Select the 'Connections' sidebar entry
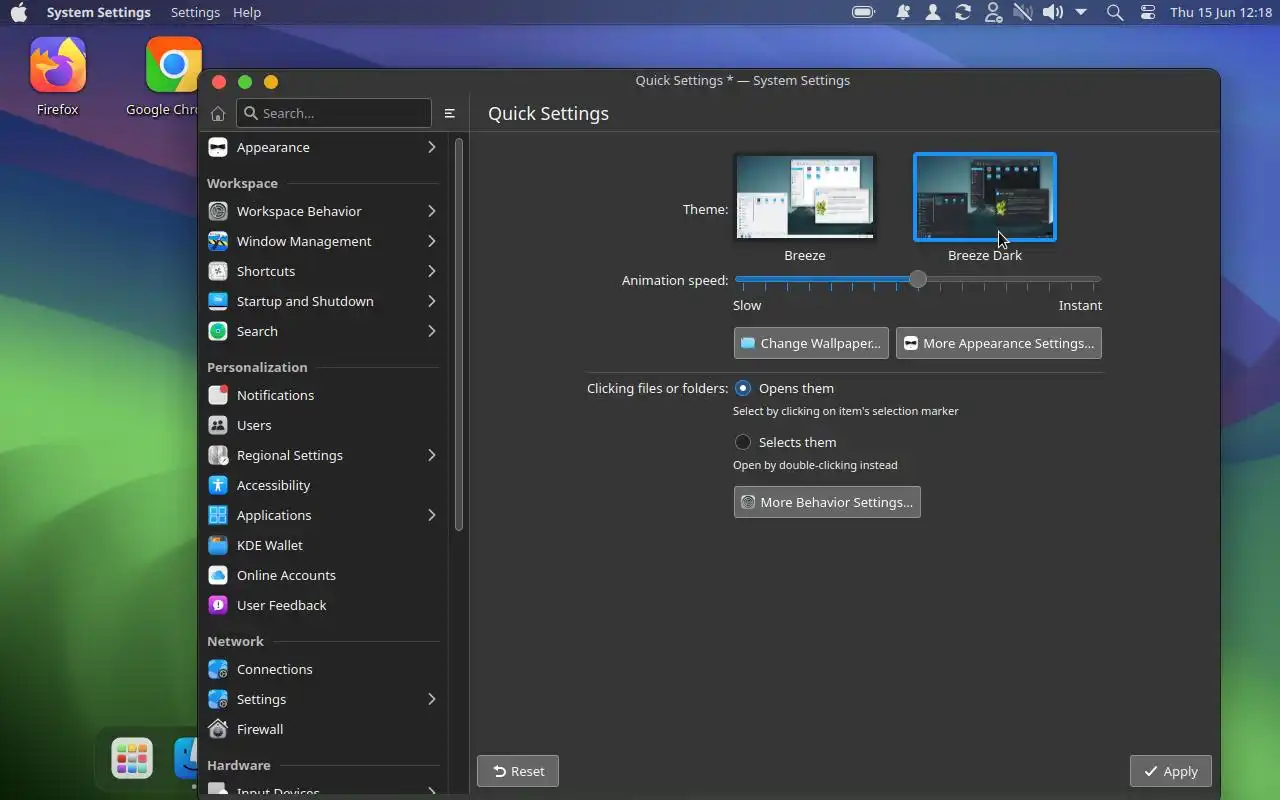 (322, 669)
